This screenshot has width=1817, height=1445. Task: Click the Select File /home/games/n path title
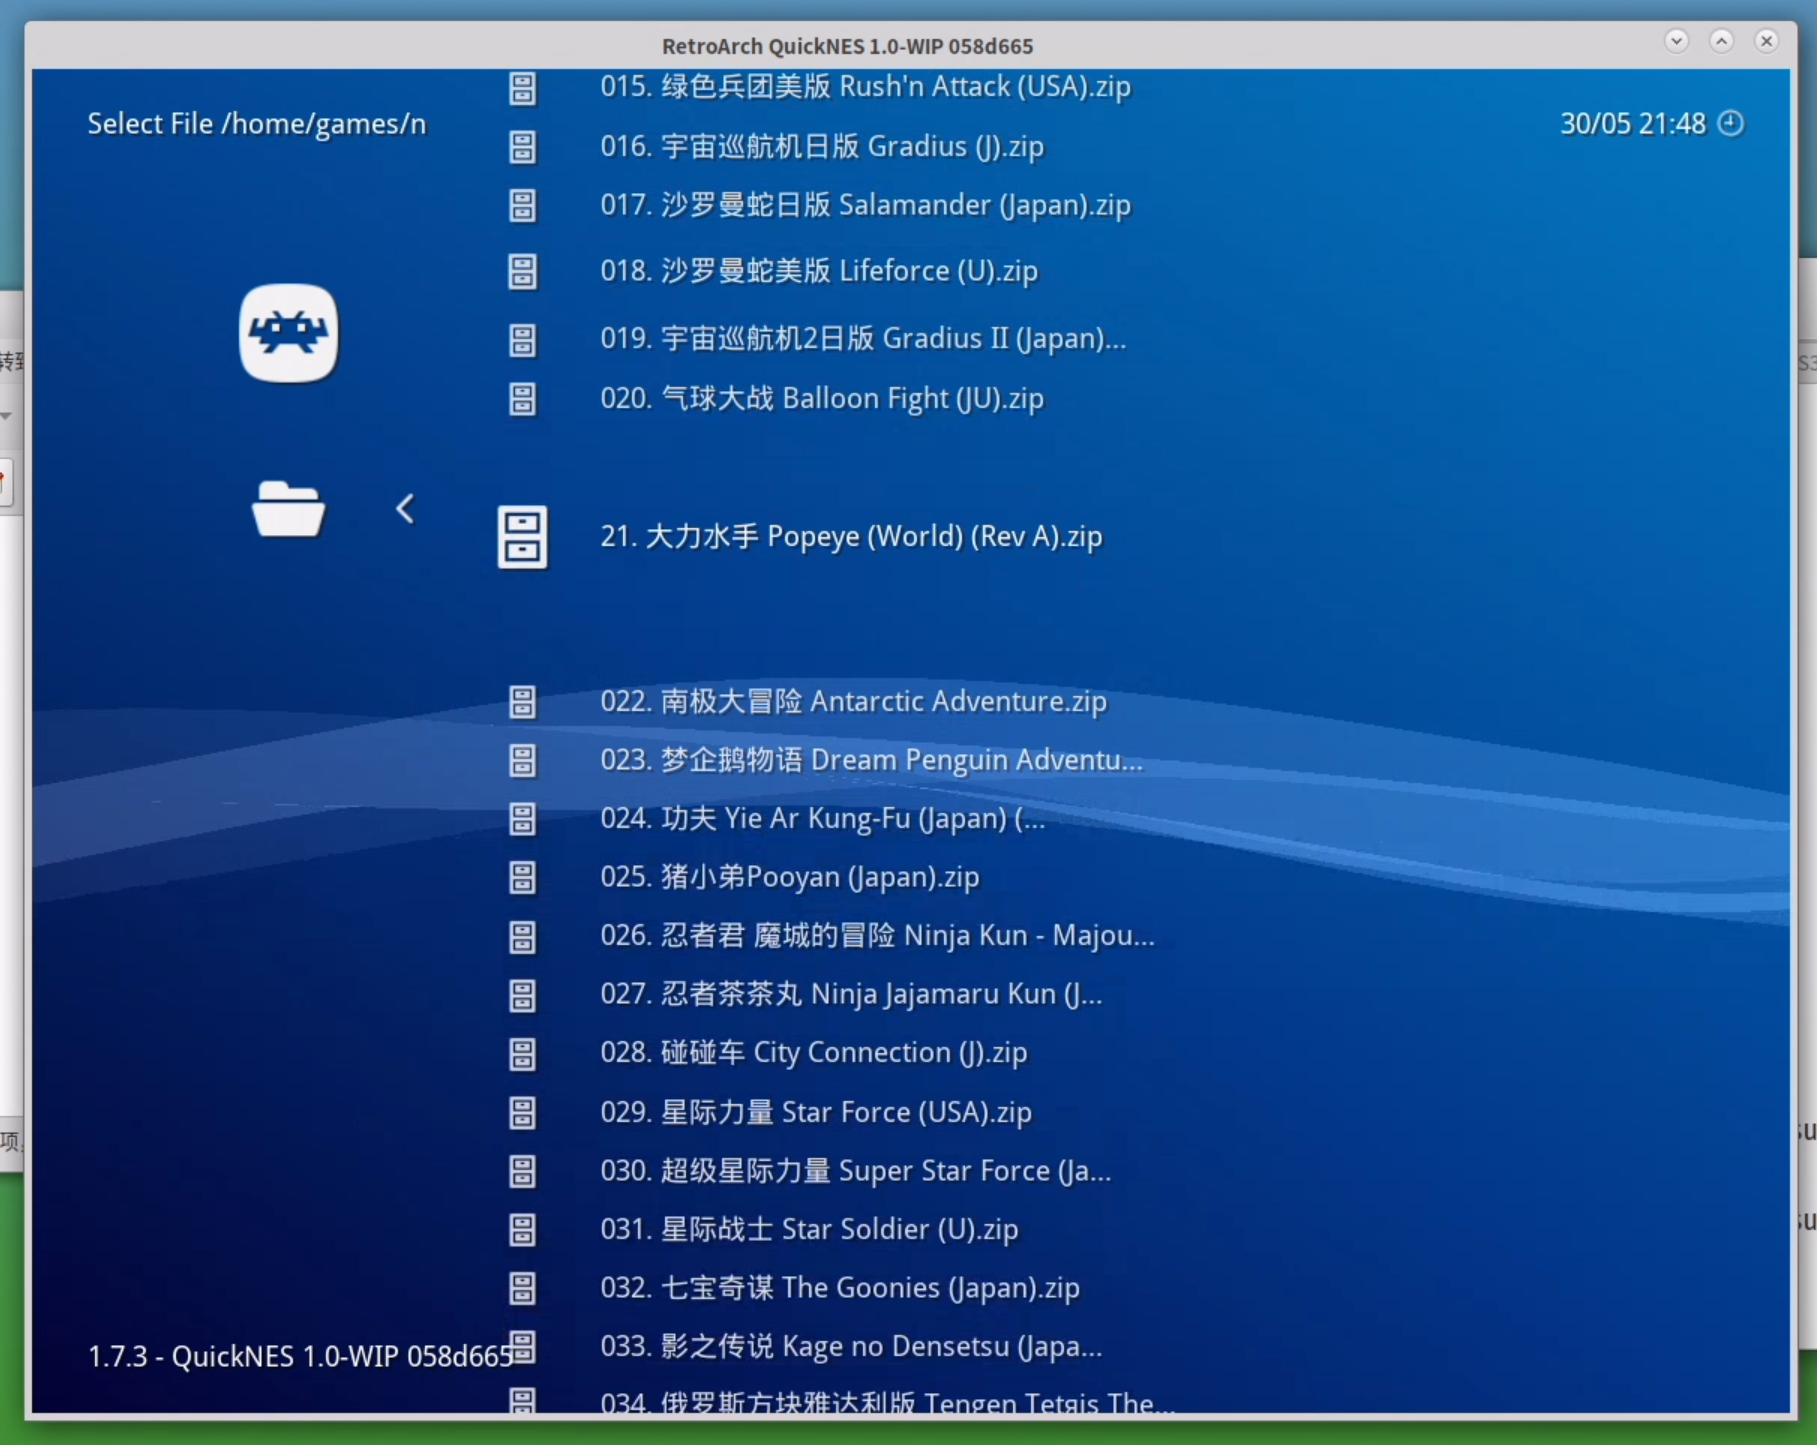tap(256, 124)
